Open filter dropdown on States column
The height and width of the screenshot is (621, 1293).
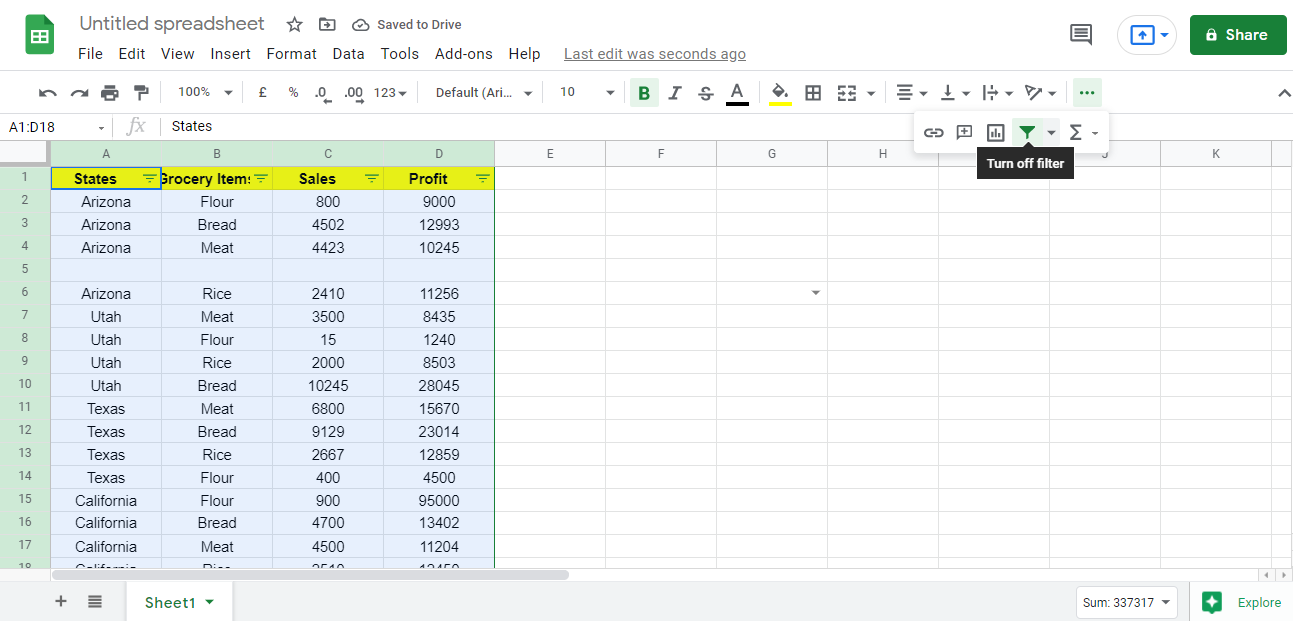[149, 178]
